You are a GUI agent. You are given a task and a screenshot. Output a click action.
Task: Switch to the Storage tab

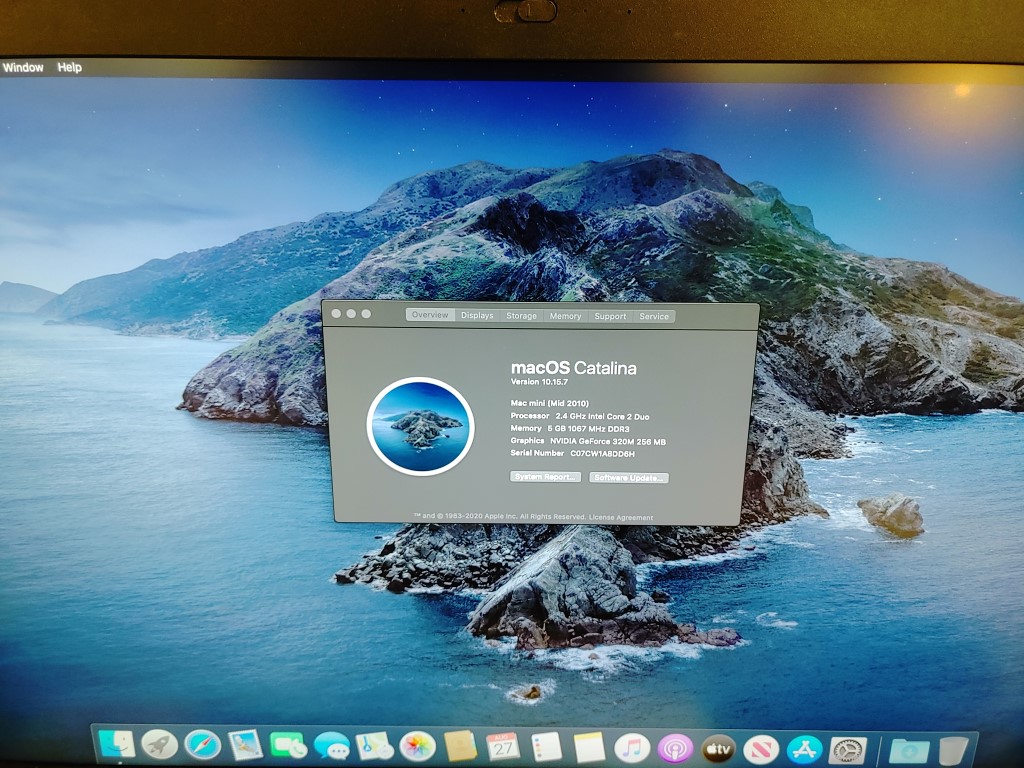521,316
